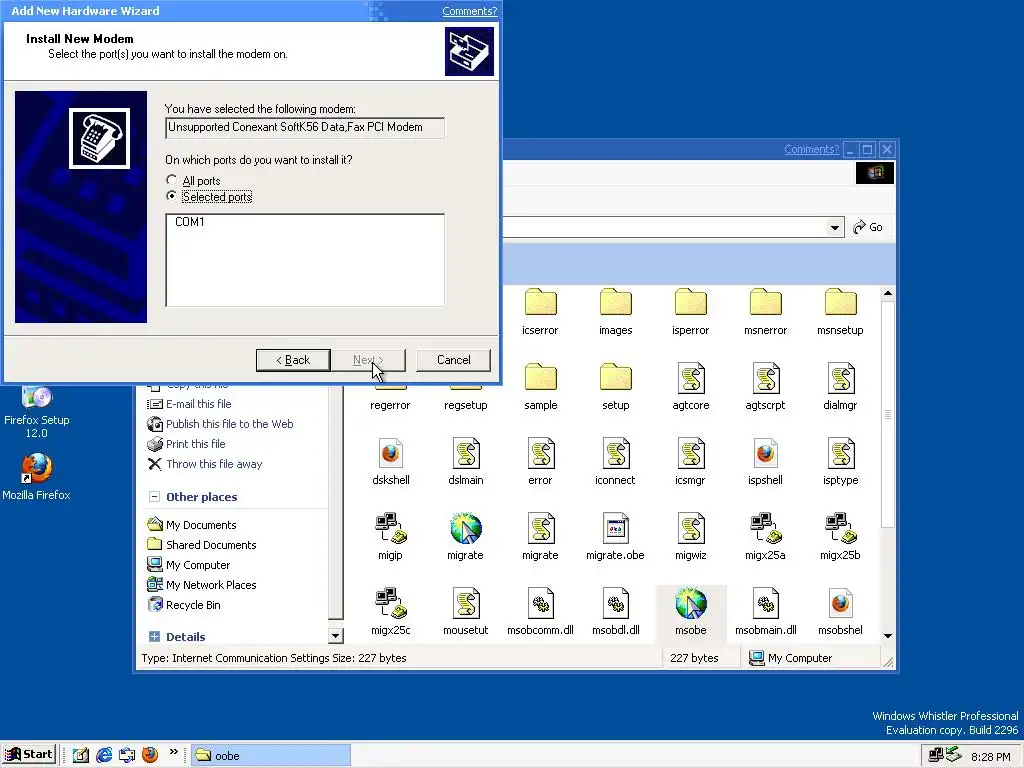The image size is (1024, 768).
Task: Open Comments link in oobe window title bar
Action: pos(811,150)
